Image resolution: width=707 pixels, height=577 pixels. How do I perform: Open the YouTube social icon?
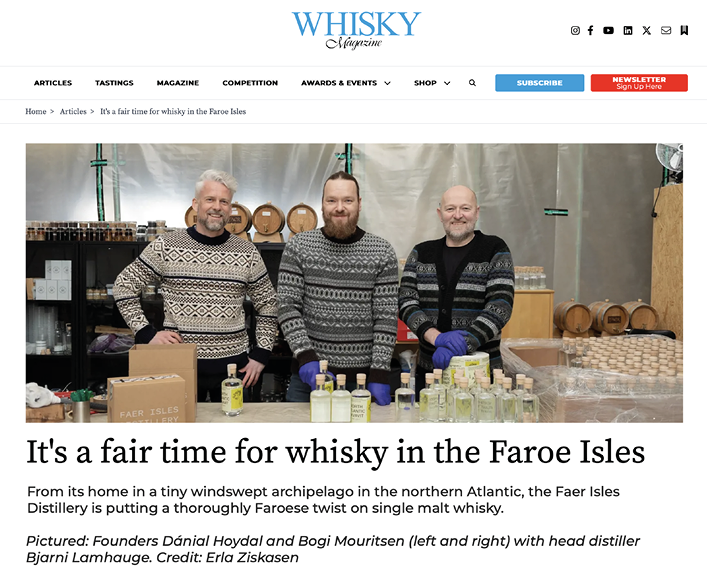608,30
